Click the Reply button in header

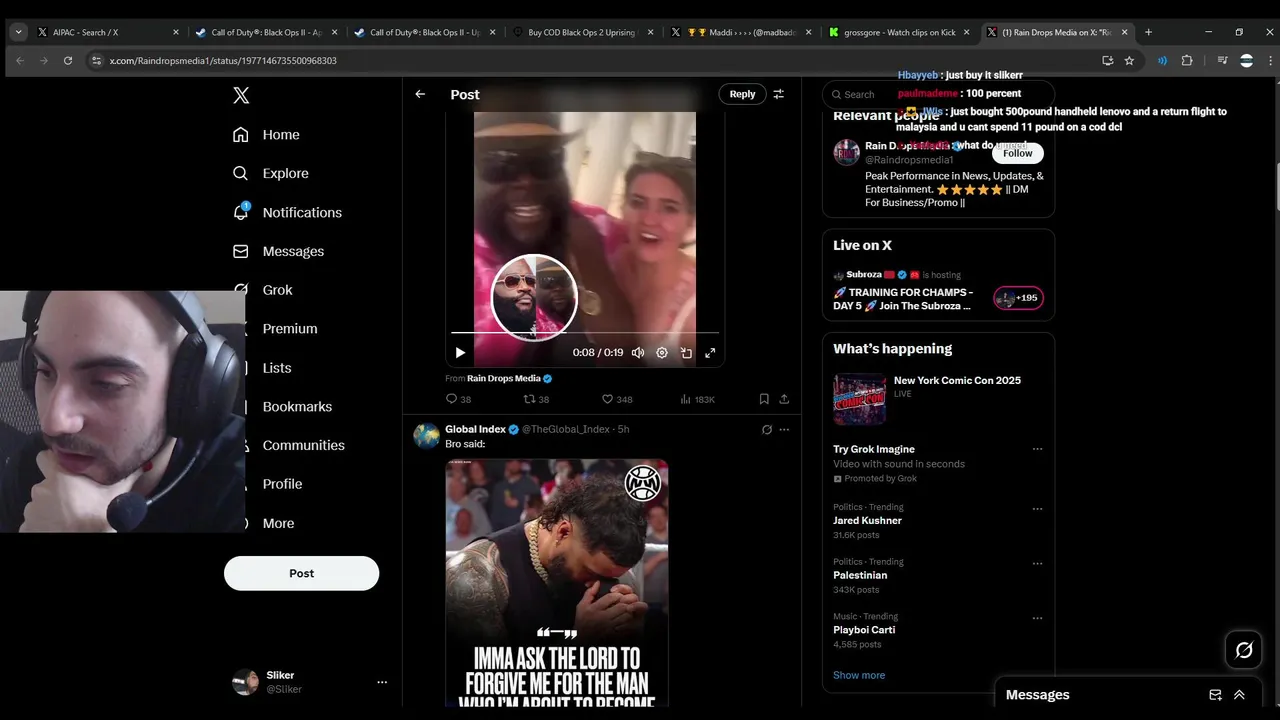742,94
